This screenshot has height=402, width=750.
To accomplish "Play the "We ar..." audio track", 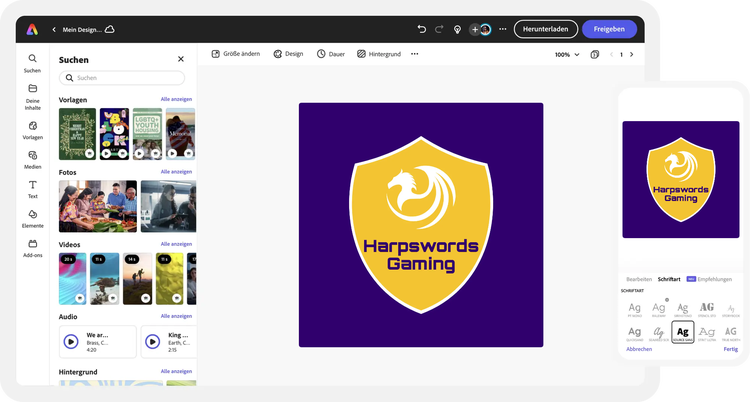I will point(71,341).
